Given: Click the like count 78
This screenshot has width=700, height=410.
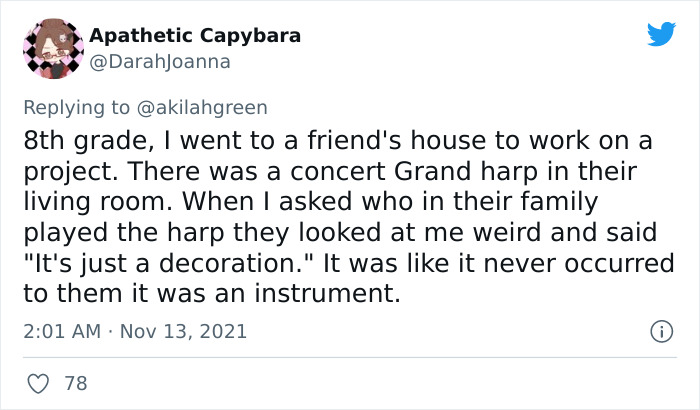Looking at the screenshot, I should (x=74, y=383).
